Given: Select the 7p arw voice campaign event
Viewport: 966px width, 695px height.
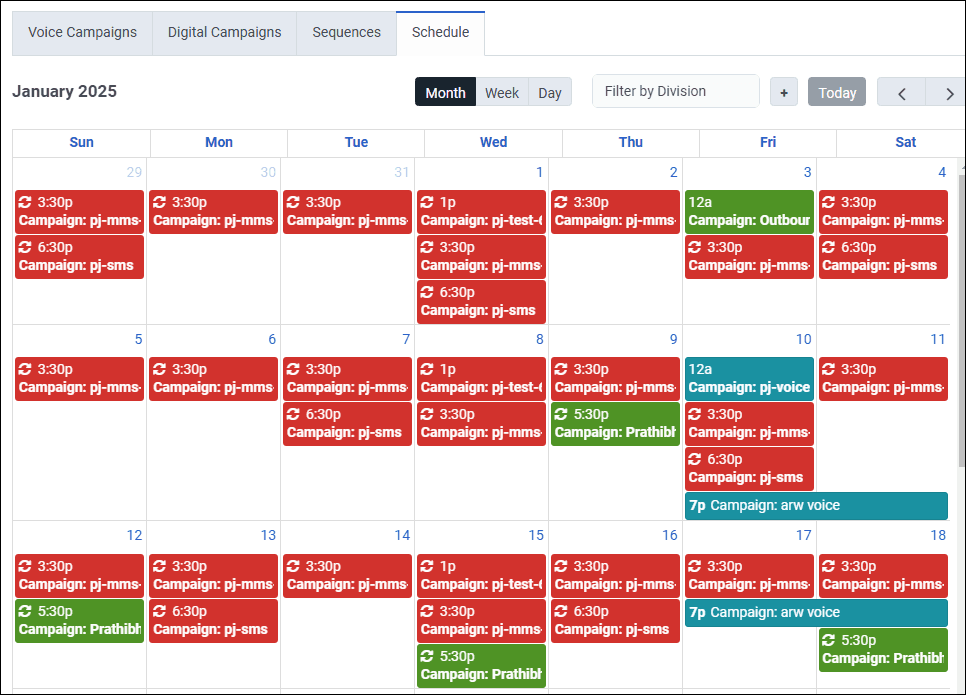Looking at the screenshot, I should tap(815, 505).
